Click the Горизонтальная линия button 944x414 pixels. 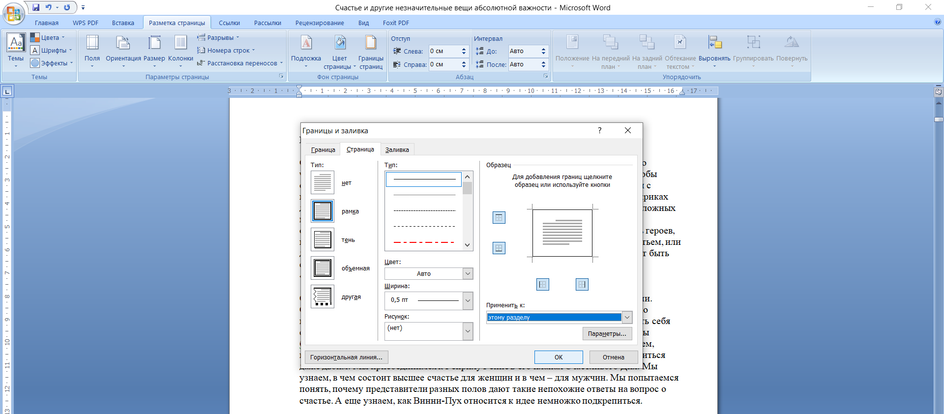346,357
